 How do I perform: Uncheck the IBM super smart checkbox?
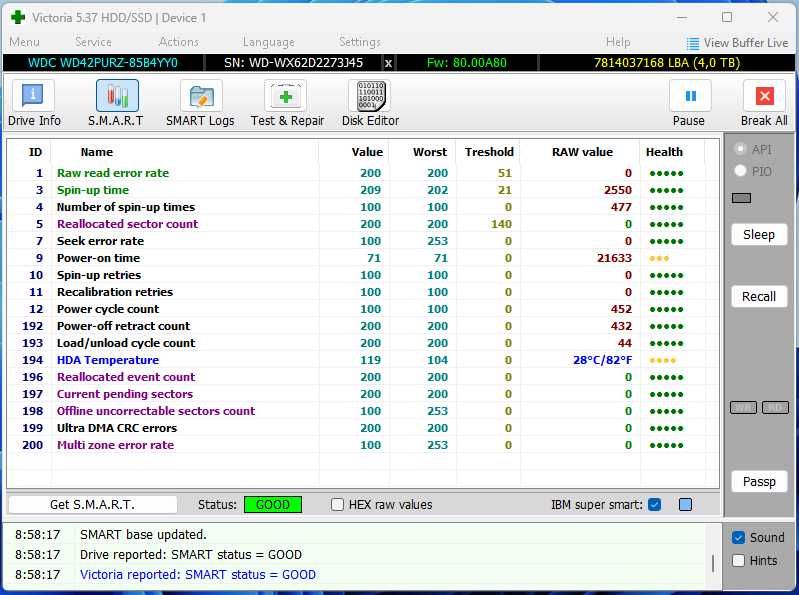tap(655, 505)
